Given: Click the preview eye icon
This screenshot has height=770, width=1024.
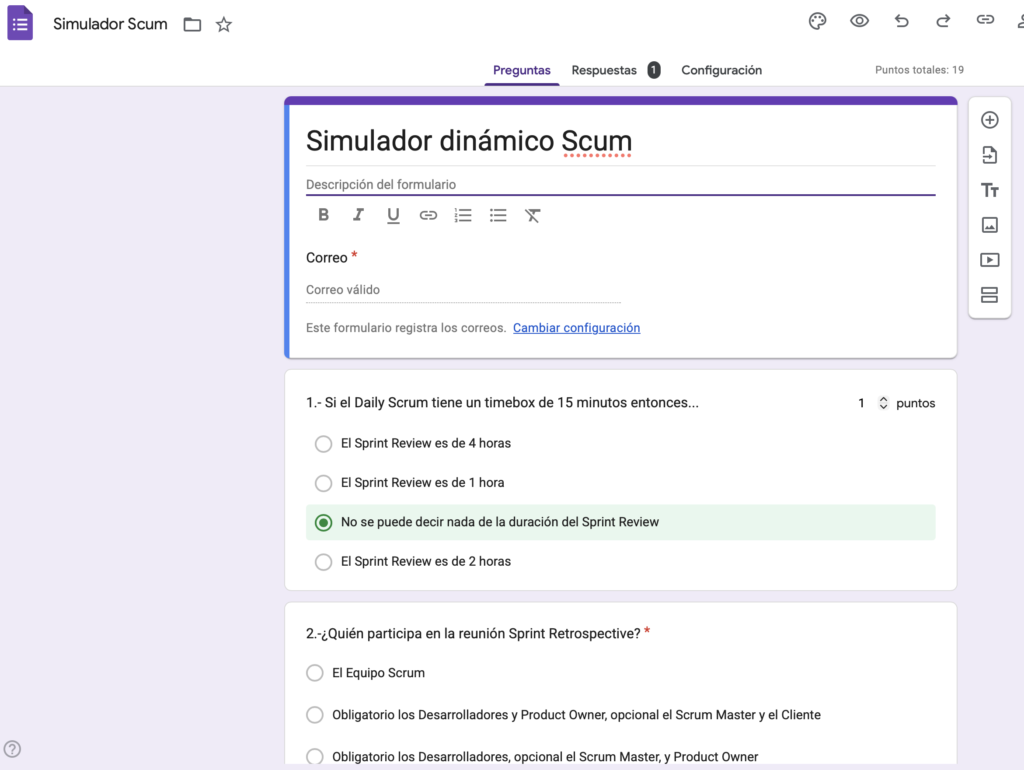Looking at the screenshot, I should point(859,22).
